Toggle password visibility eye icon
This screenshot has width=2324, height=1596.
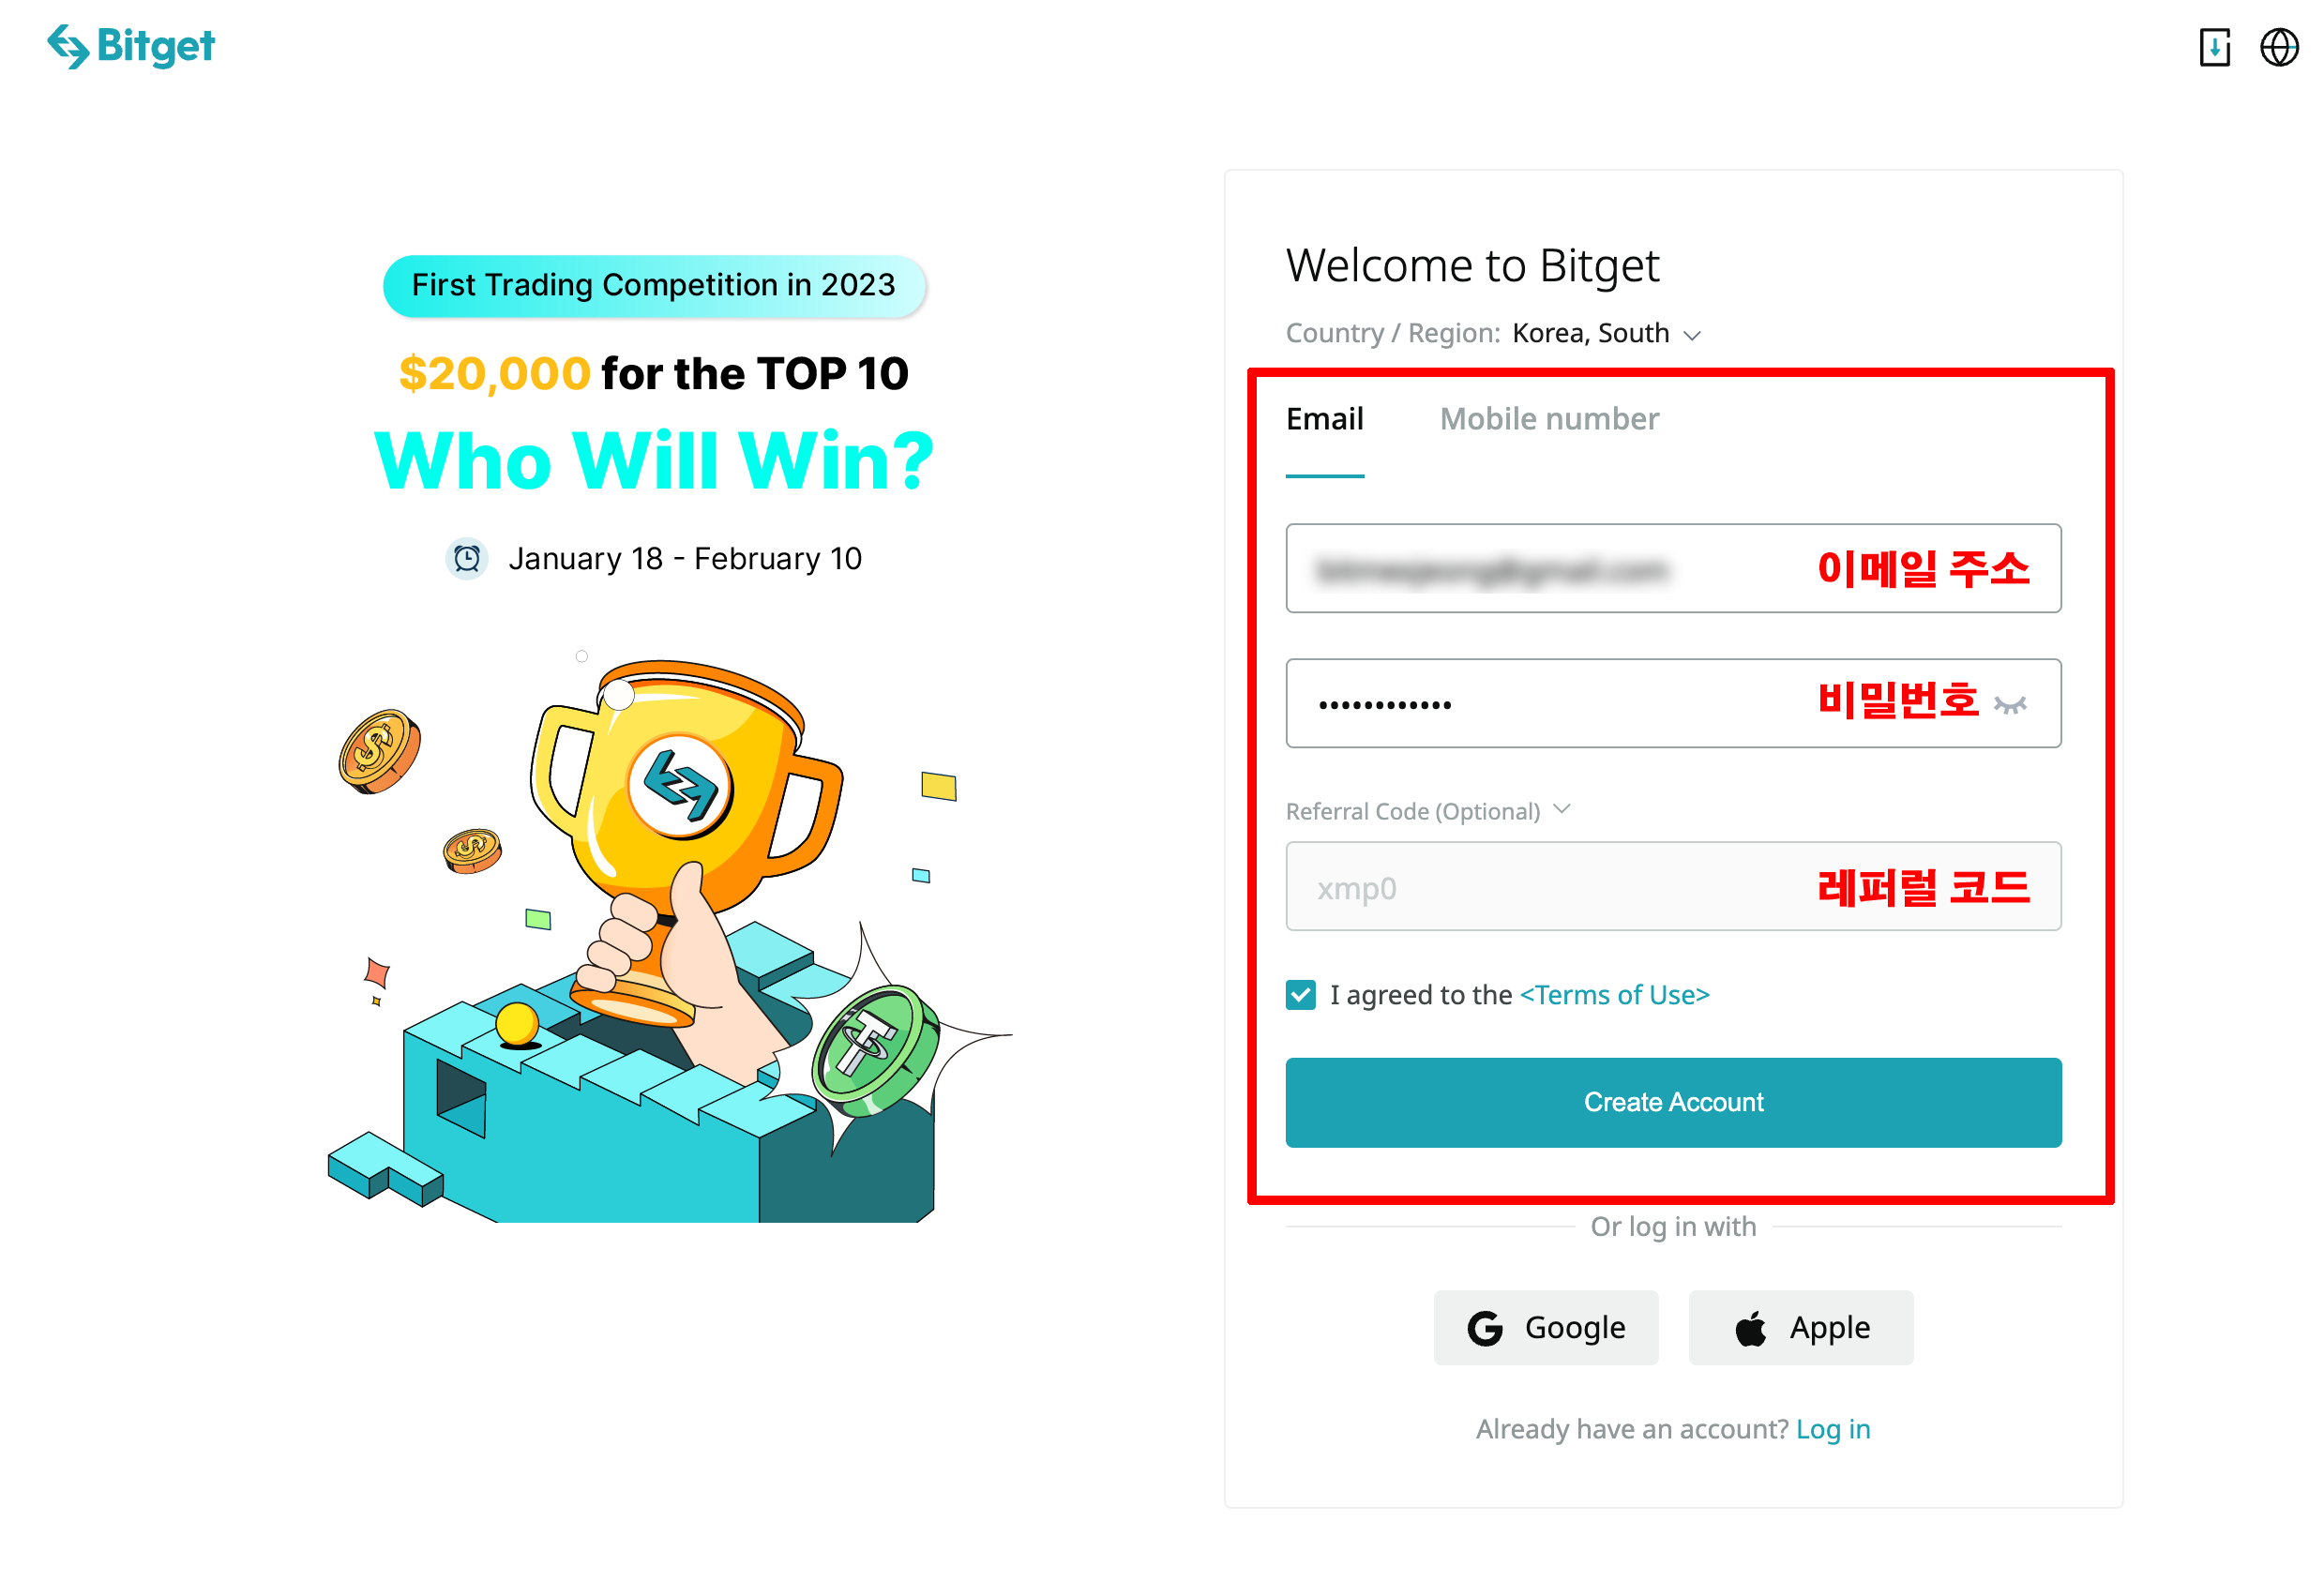pyautogui.click(x=2009, y=705)
